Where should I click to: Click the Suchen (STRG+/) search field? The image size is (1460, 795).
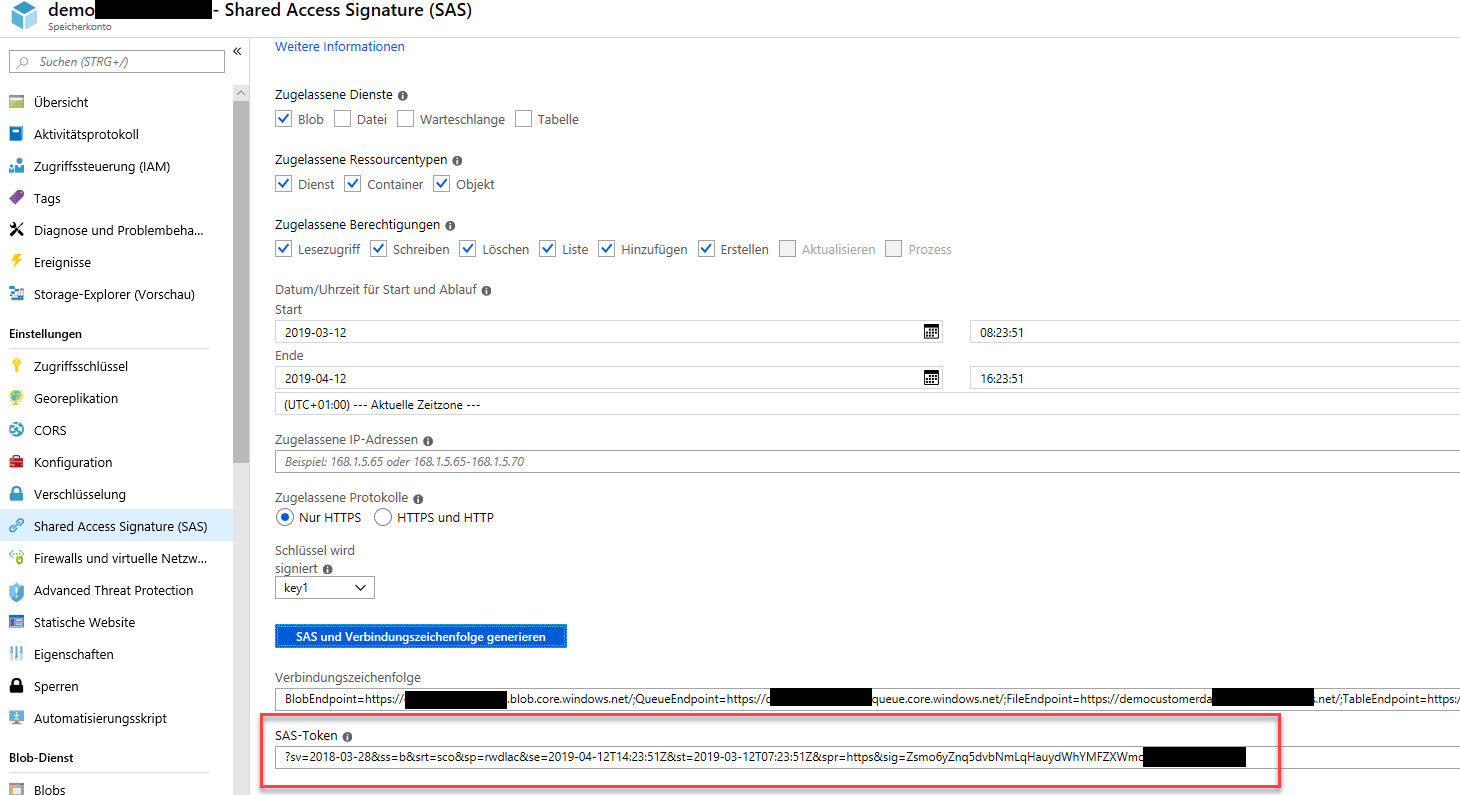(x=116, y=61)
